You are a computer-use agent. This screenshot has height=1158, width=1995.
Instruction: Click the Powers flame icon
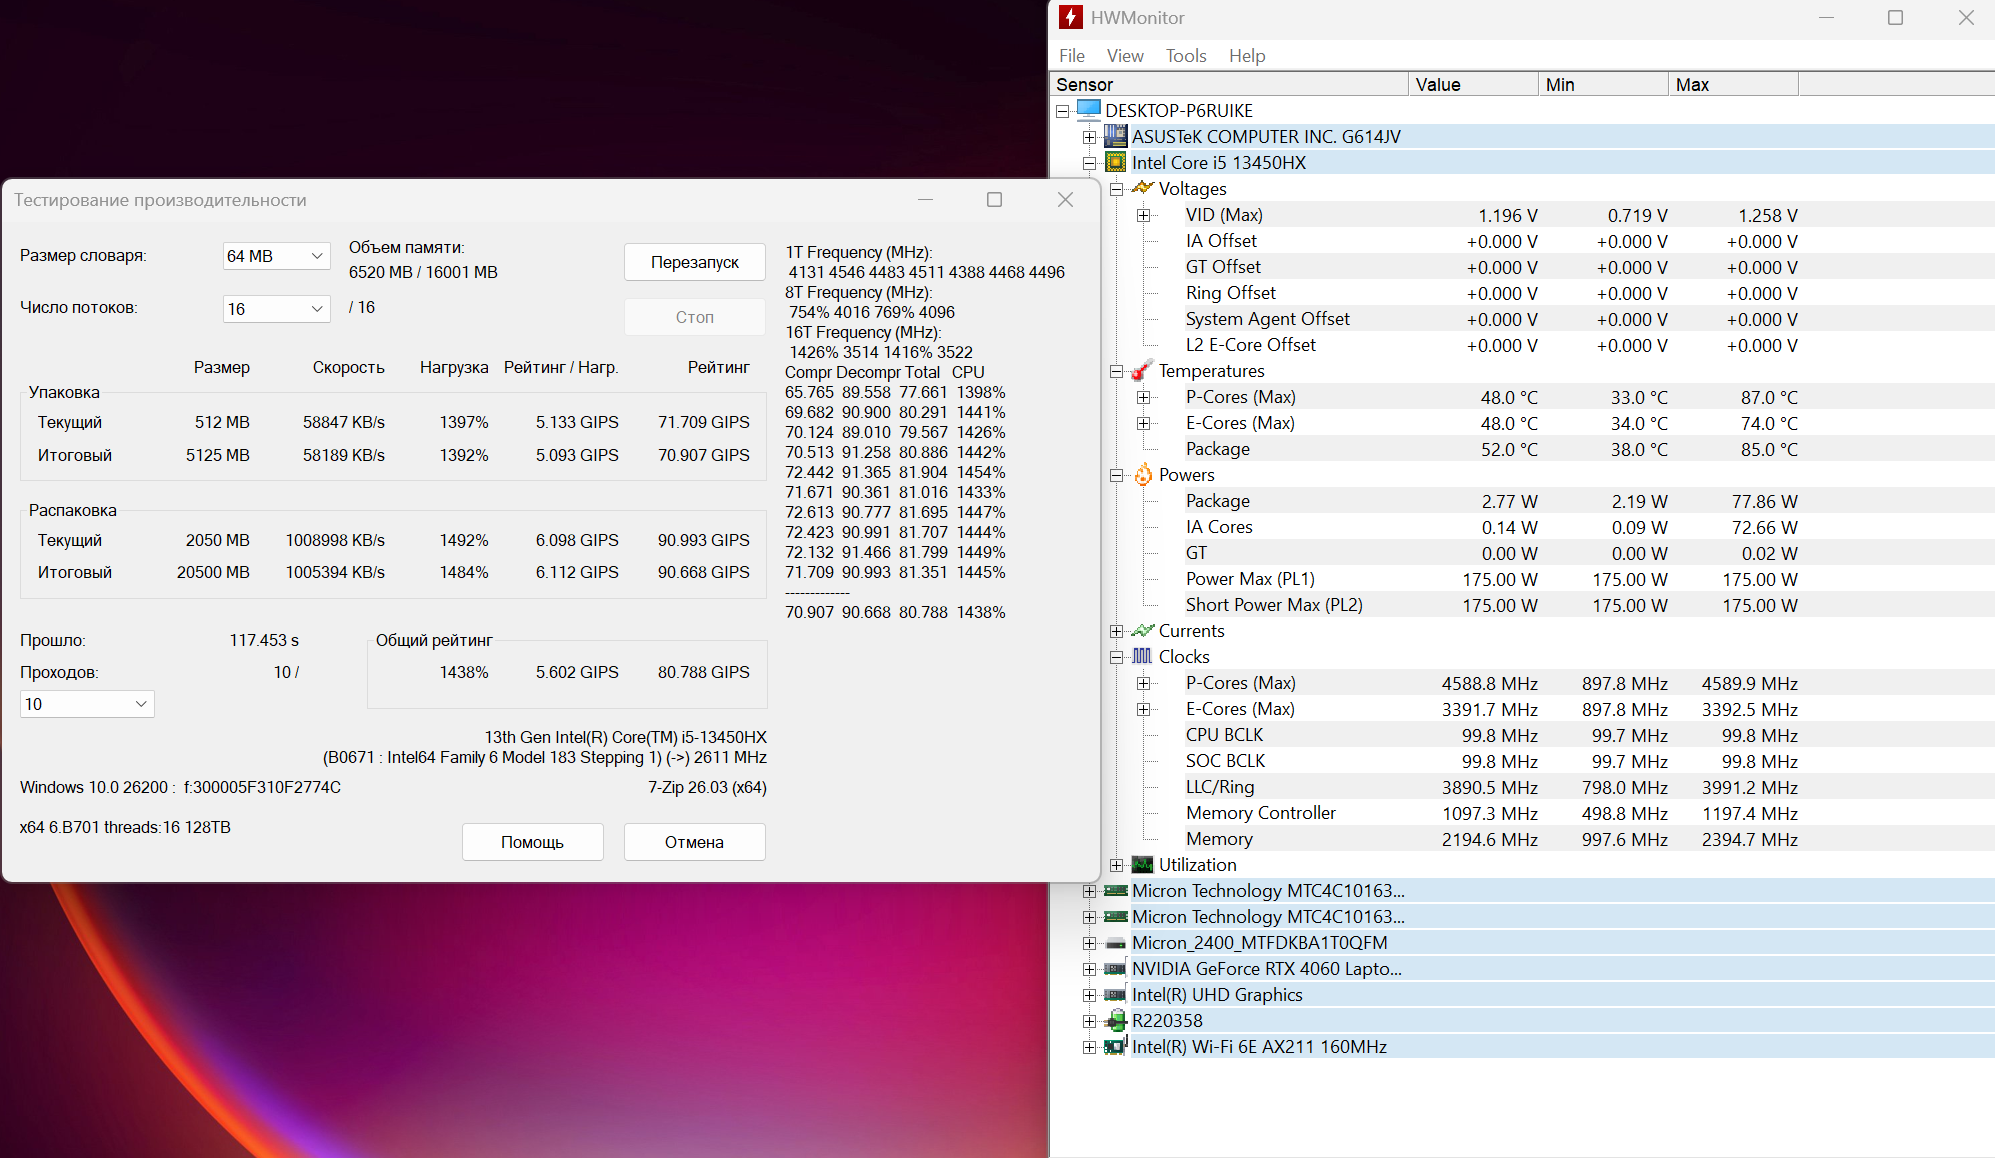point(1142,474)
